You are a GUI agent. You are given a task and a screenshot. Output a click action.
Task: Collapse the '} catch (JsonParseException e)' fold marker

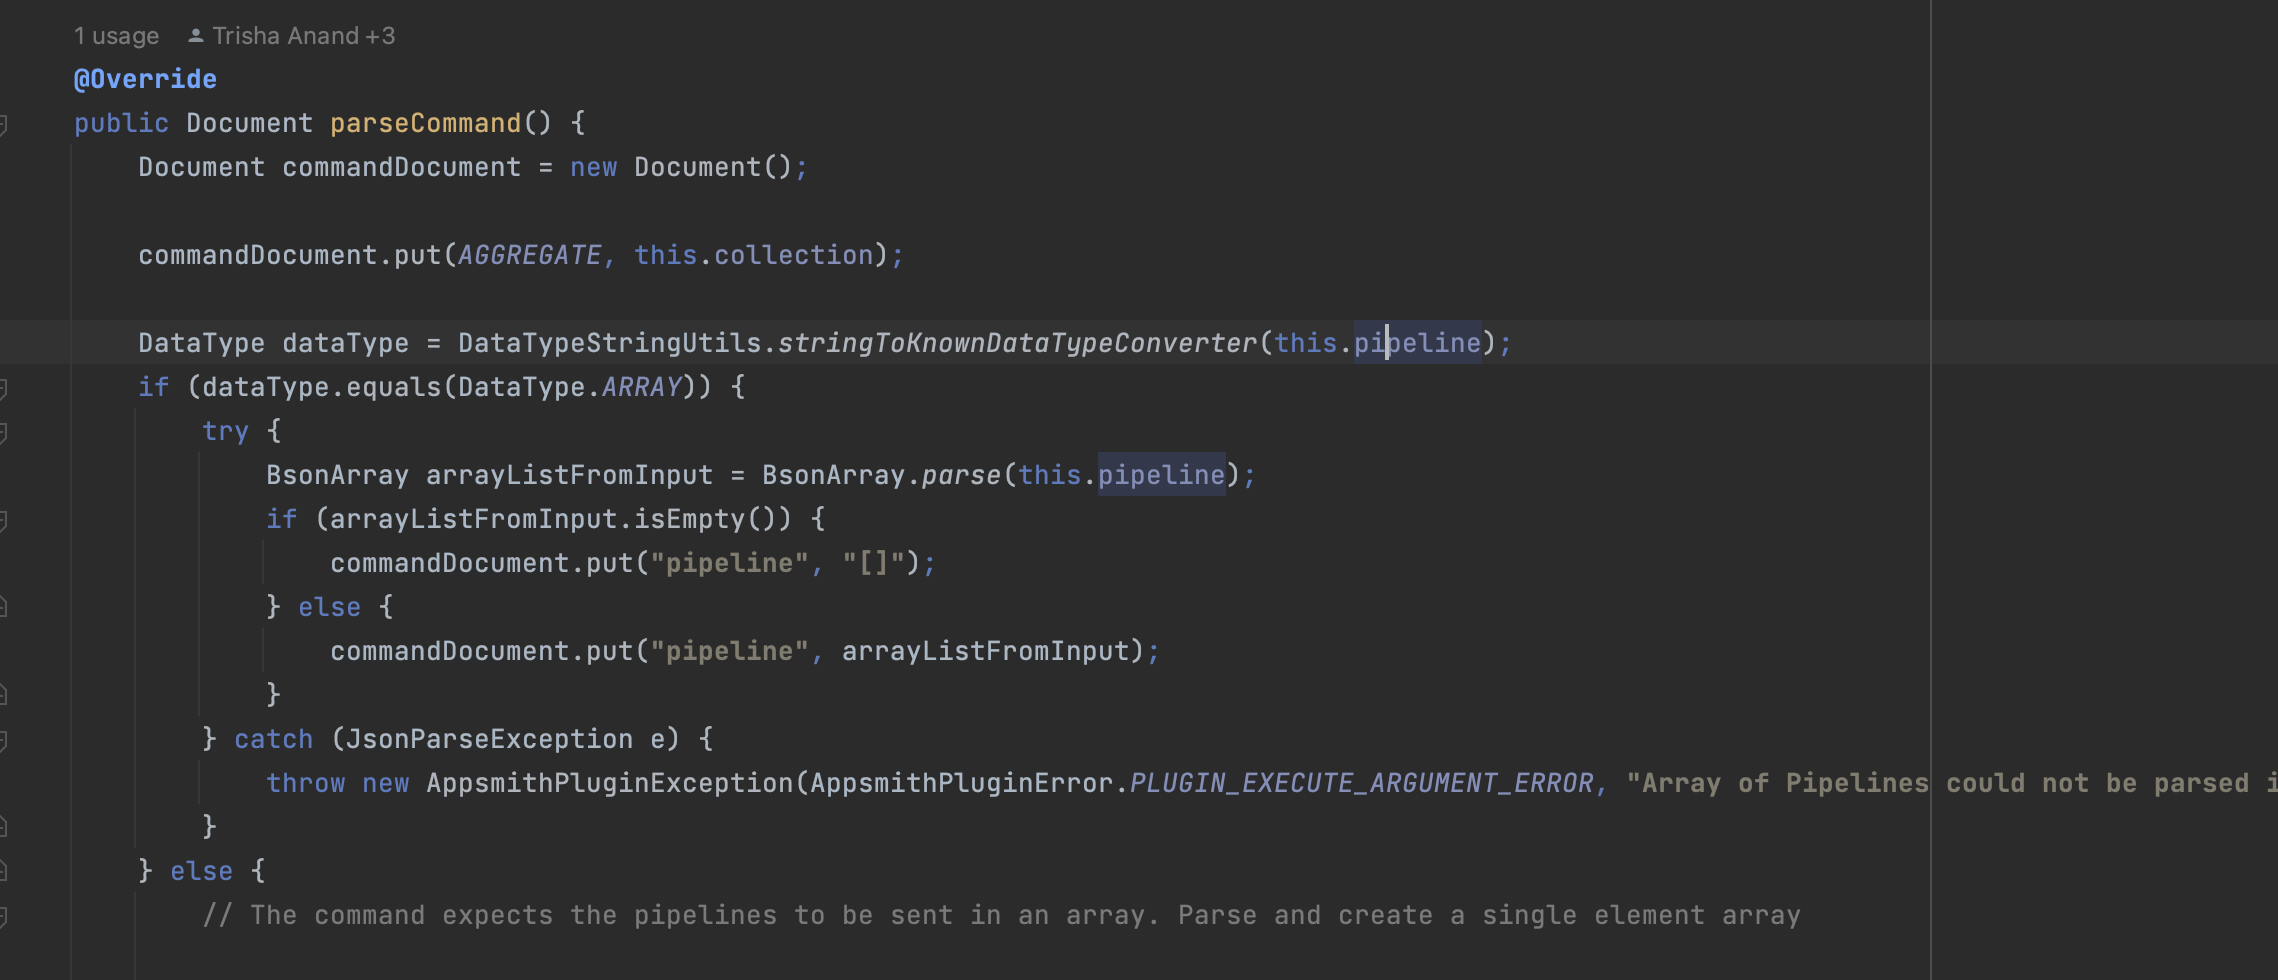[x=3, y=740]
